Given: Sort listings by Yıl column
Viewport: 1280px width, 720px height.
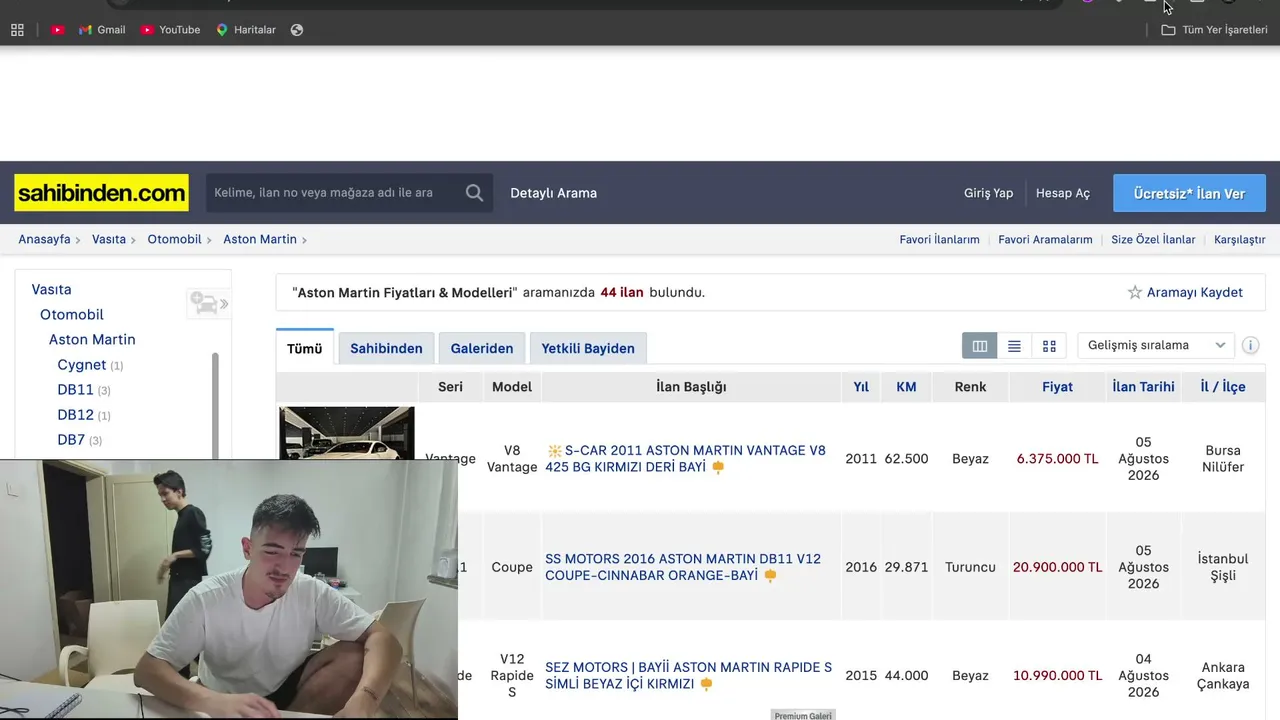Looking at the screenshot, I should click(x=861, y=387).
